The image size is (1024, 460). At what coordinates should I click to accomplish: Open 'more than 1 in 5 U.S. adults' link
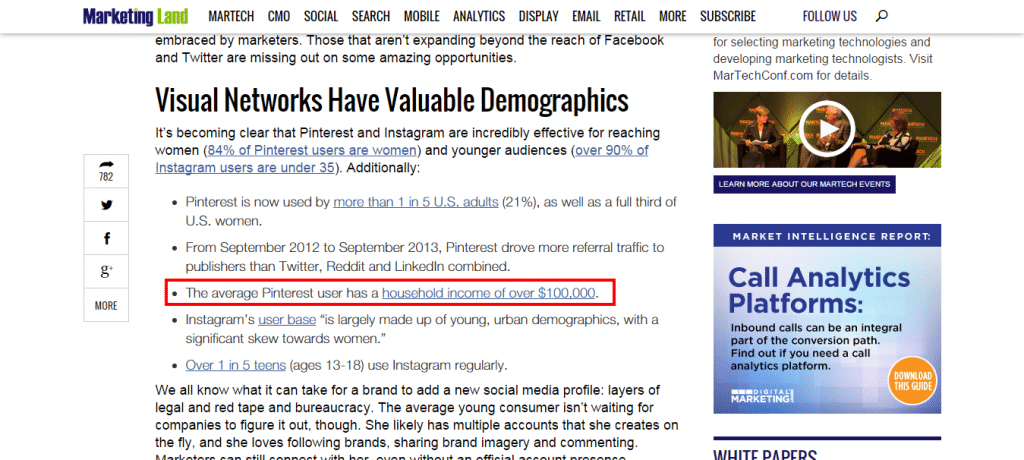point(416,202)
